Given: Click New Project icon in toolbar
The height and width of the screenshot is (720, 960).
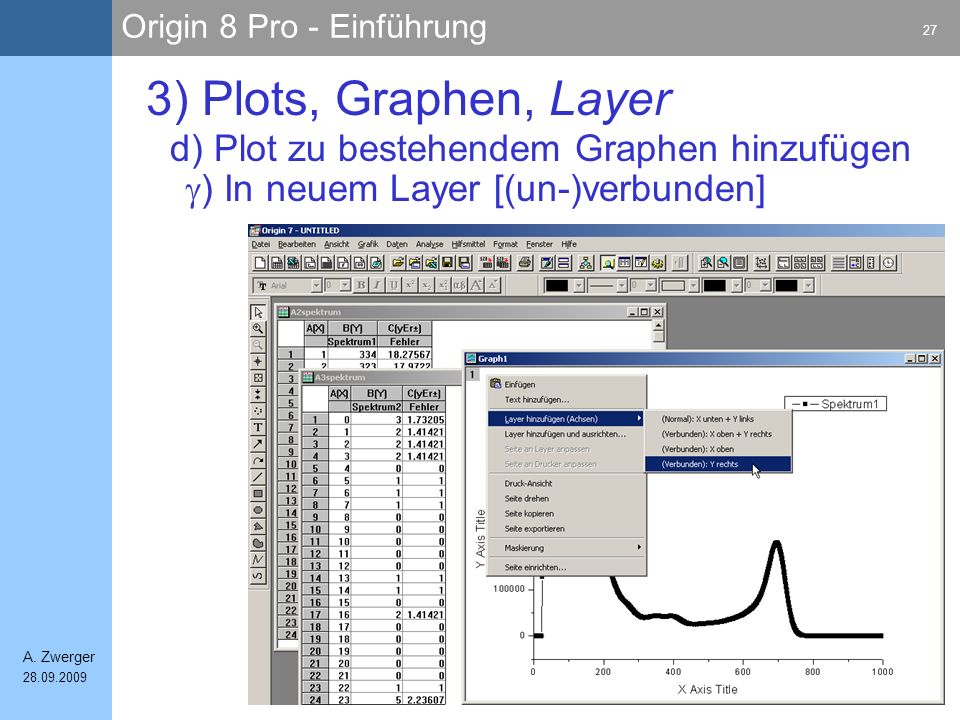Looking at the screenshot, I should click(260, 263).
